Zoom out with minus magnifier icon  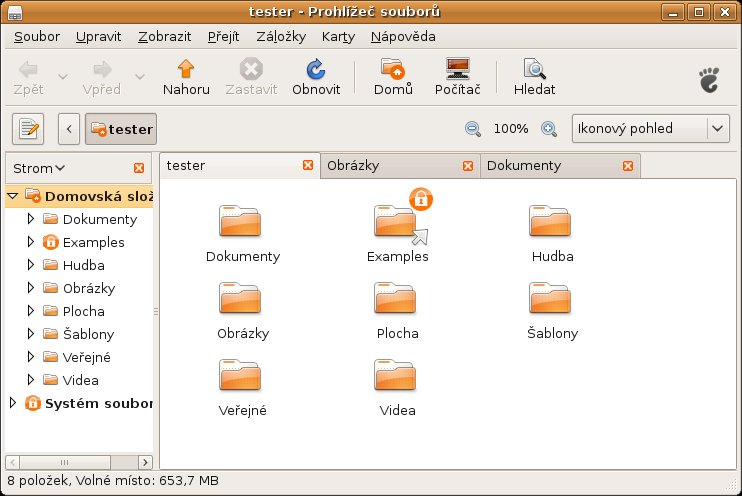pos(473,129)
